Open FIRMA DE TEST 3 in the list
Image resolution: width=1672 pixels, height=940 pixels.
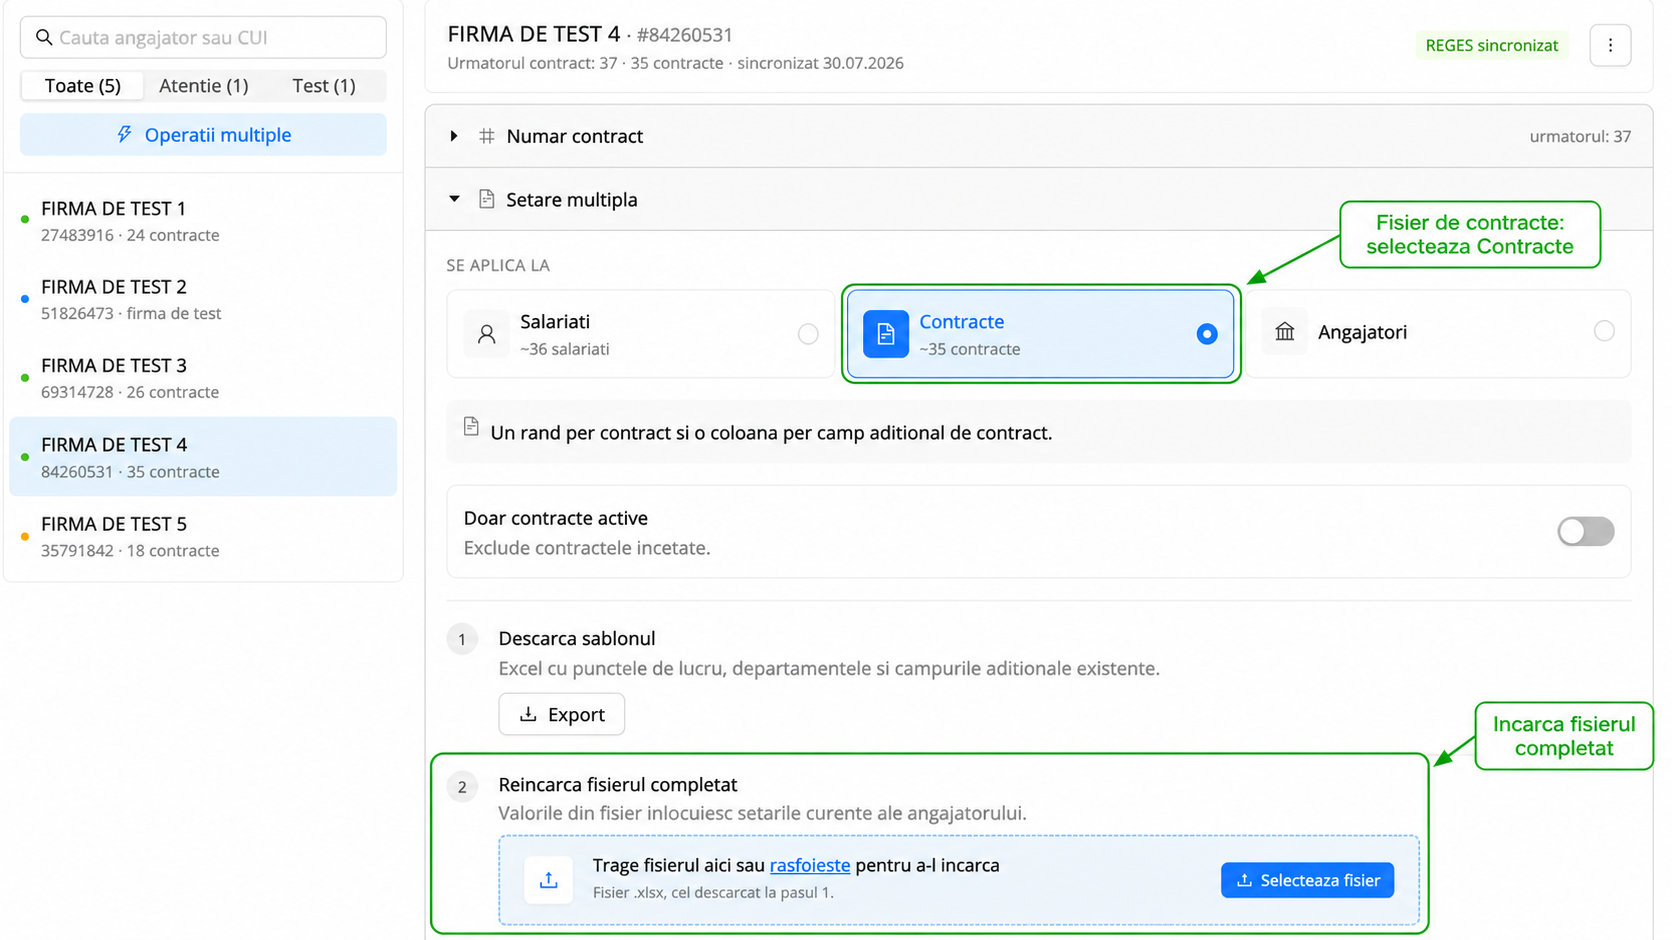[x=203, y=378]
